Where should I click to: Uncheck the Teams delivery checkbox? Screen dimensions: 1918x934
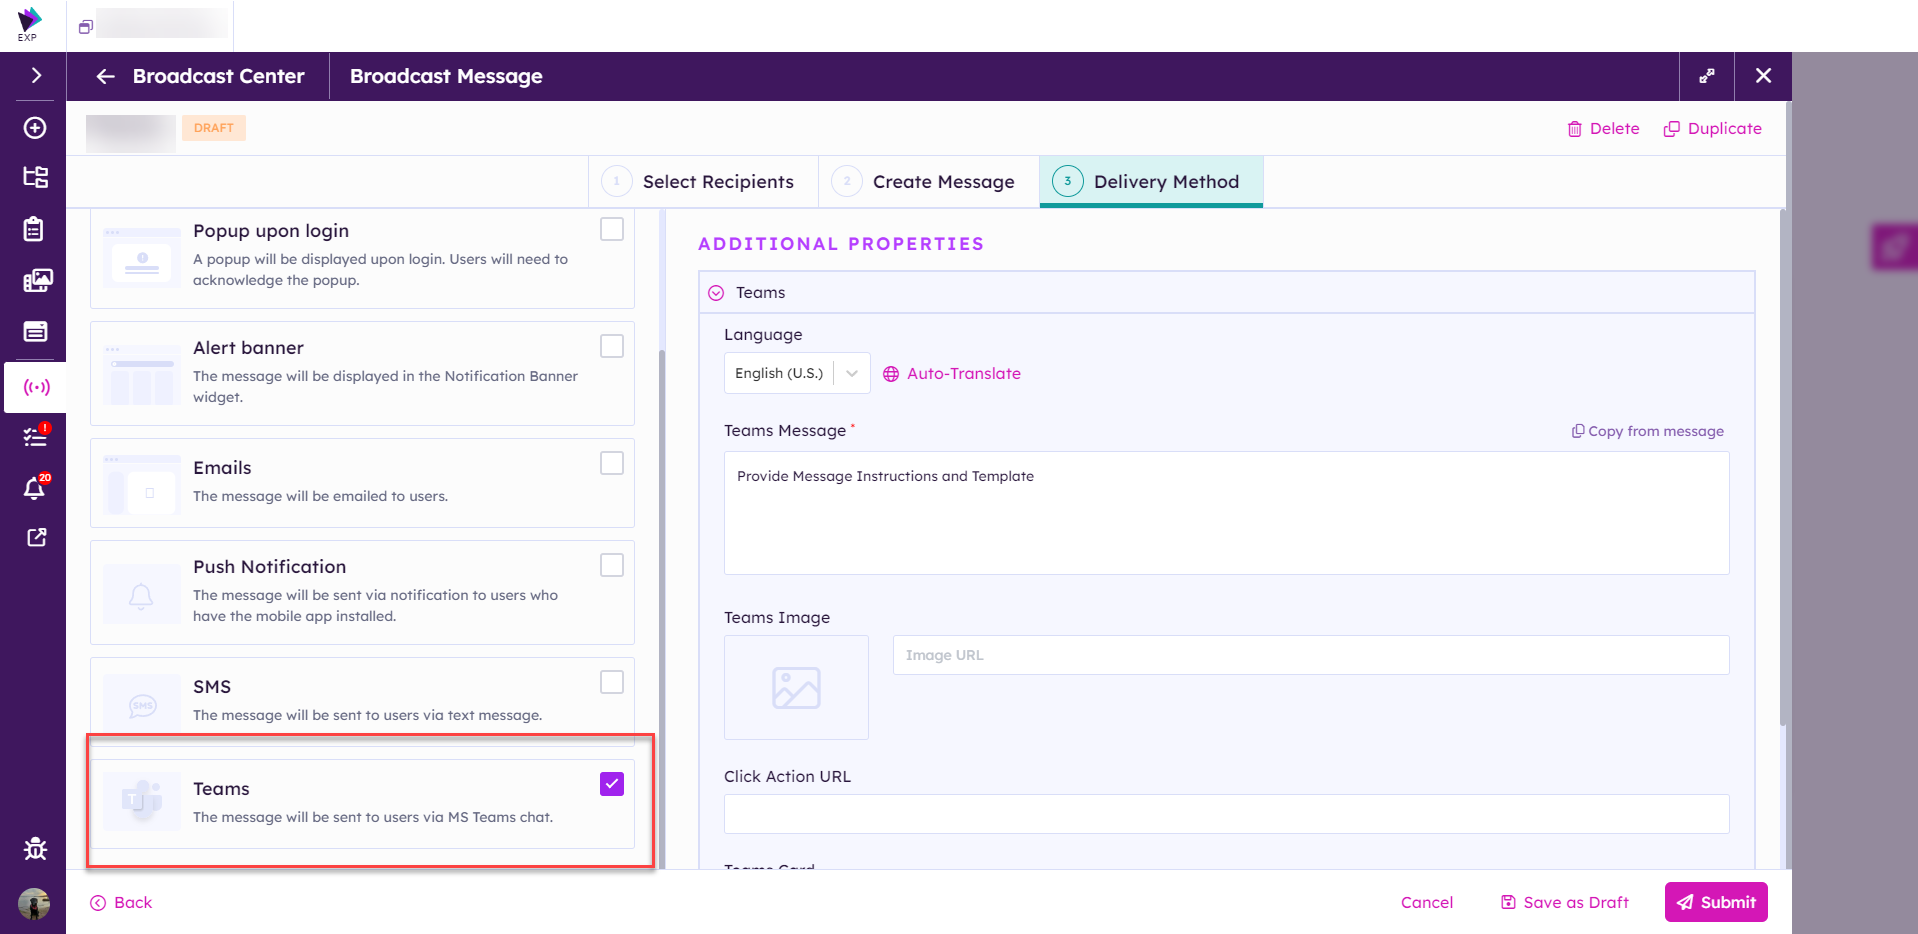[612, 784]
